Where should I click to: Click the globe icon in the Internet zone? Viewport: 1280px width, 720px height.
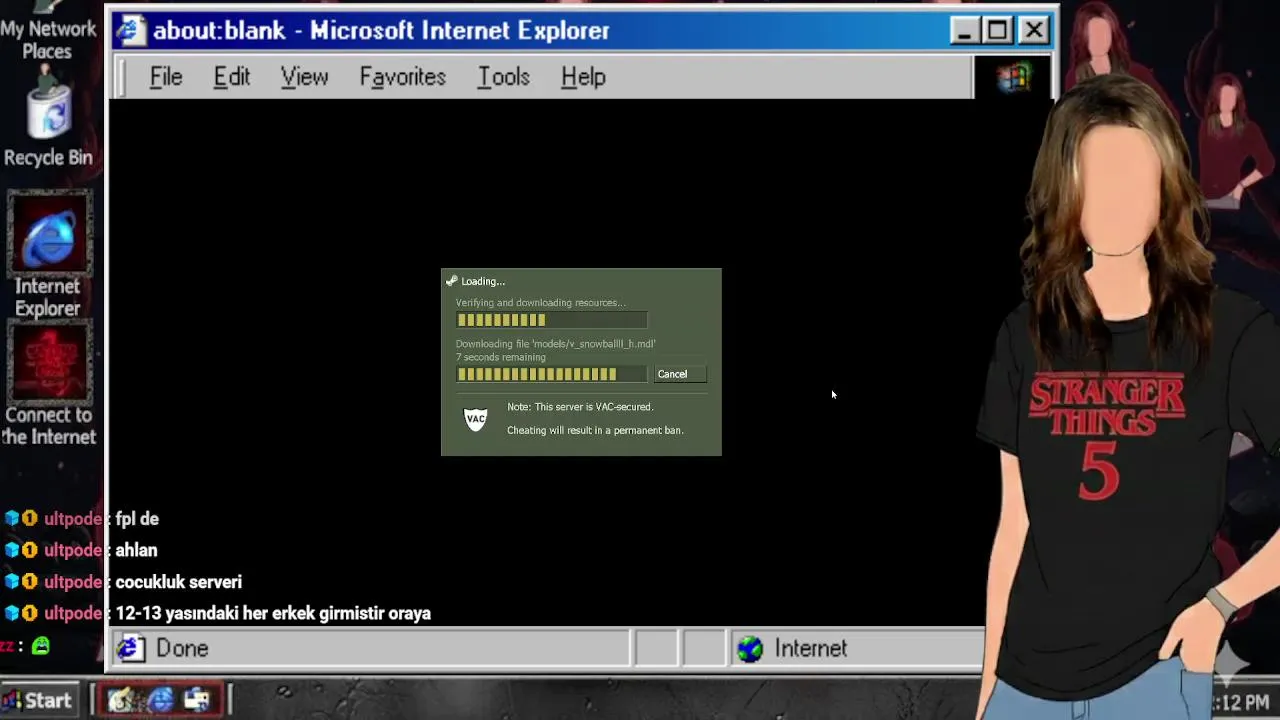click(x=750, y=649)
